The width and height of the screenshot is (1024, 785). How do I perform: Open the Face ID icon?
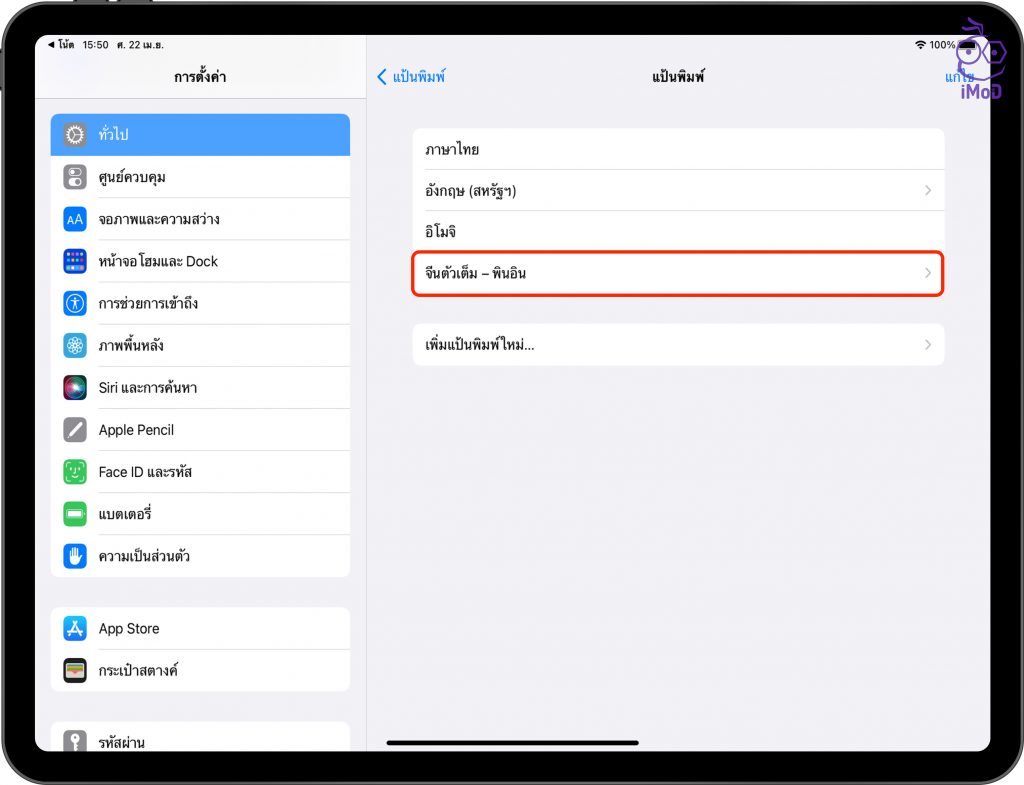click(x=74, y=472)
